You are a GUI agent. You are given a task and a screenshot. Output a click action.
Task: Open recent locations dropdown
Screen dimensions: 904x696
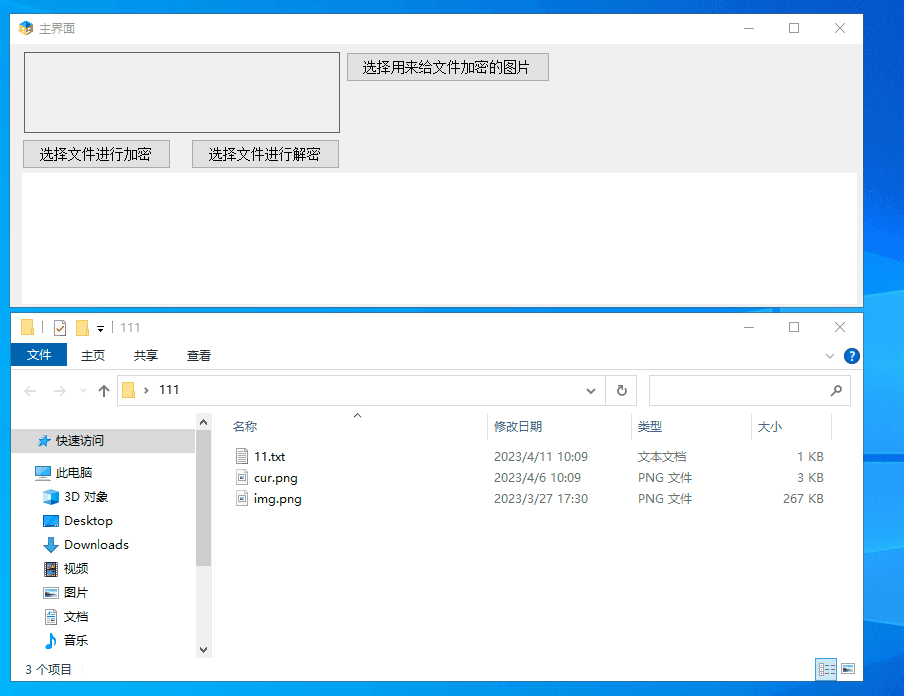pos(84,391)
